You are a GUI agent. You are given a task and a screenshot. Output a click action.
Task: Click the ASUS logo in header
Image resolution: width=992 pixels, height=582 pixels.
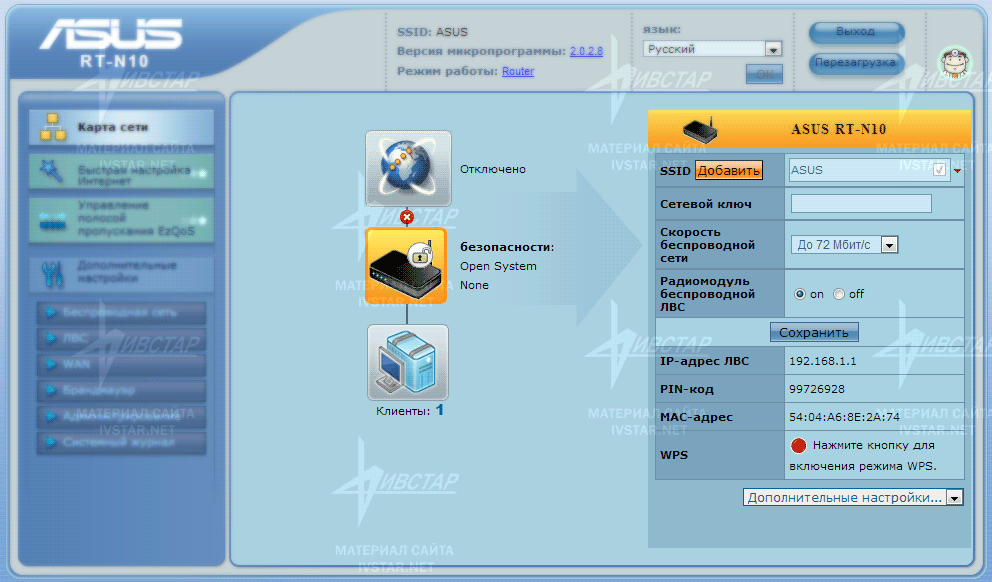111,34
